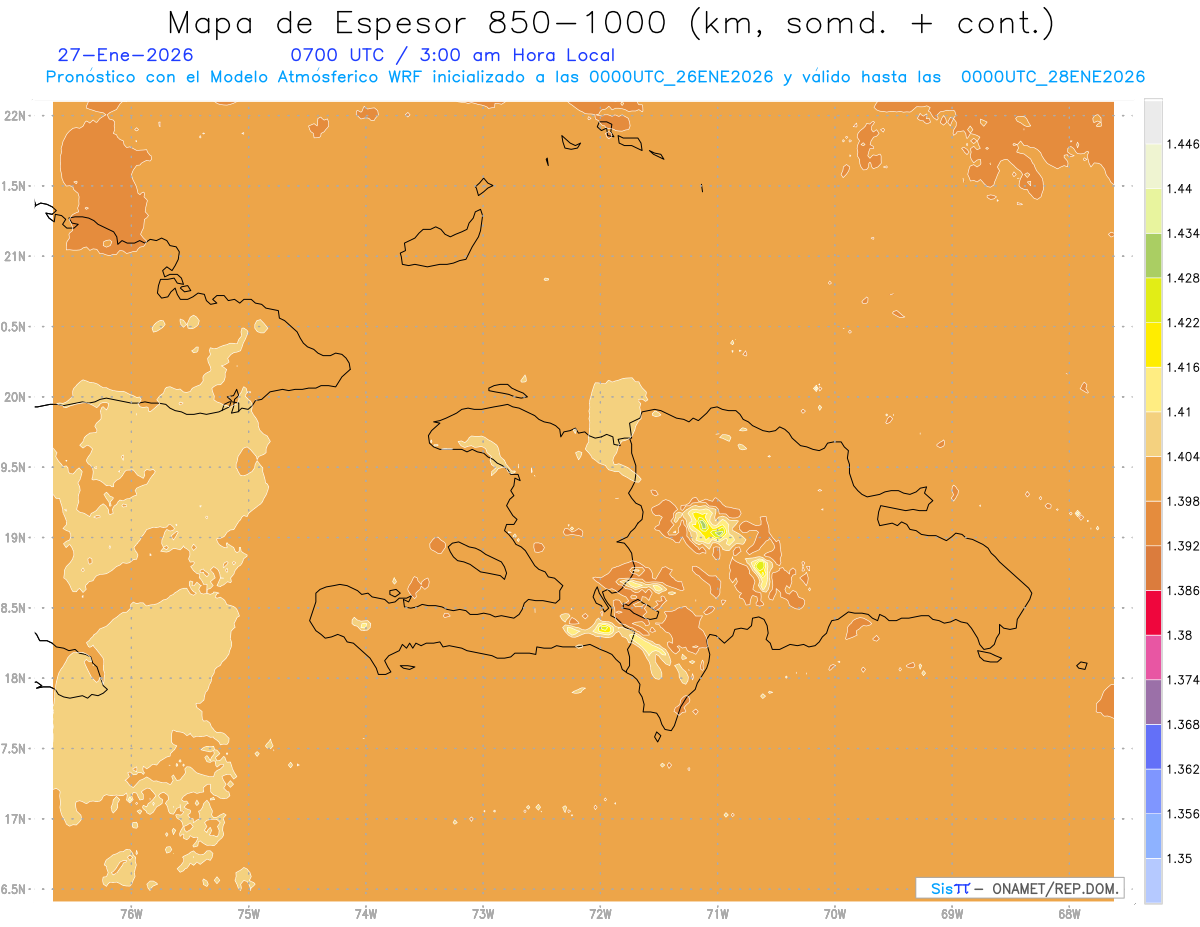1200x927 pixels.
Task: Click the latitude label '8.5N'
Action: coord(13,608)
